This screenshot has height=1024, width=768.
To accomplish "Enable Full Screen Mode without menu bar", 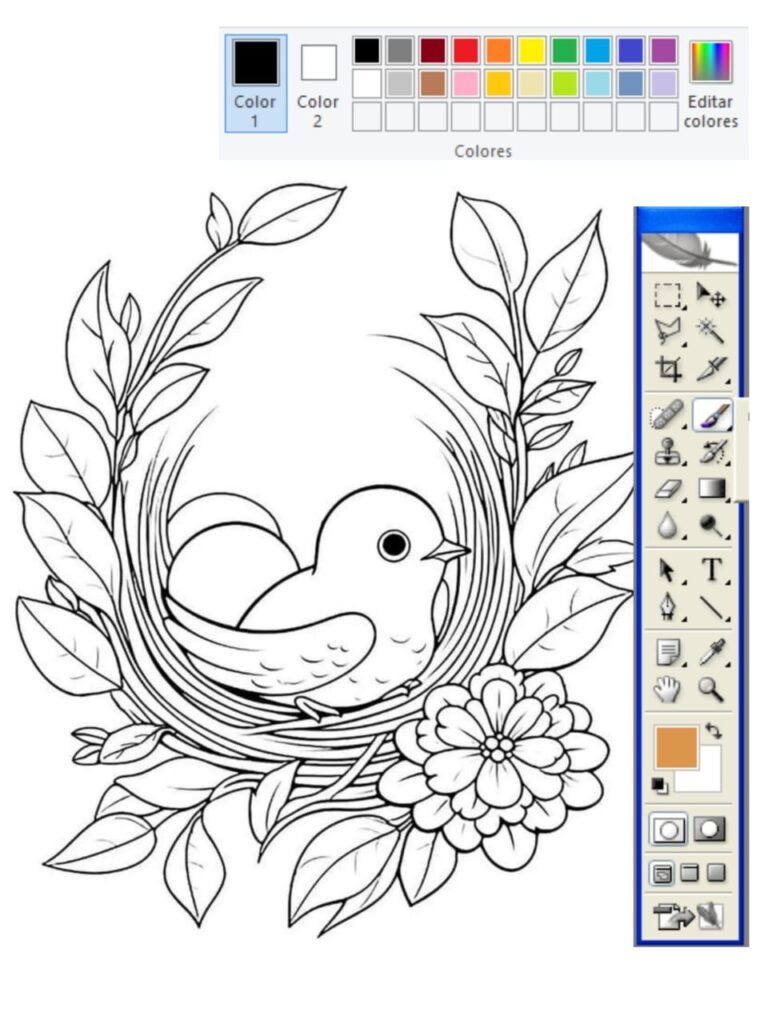I will [716, 872].
